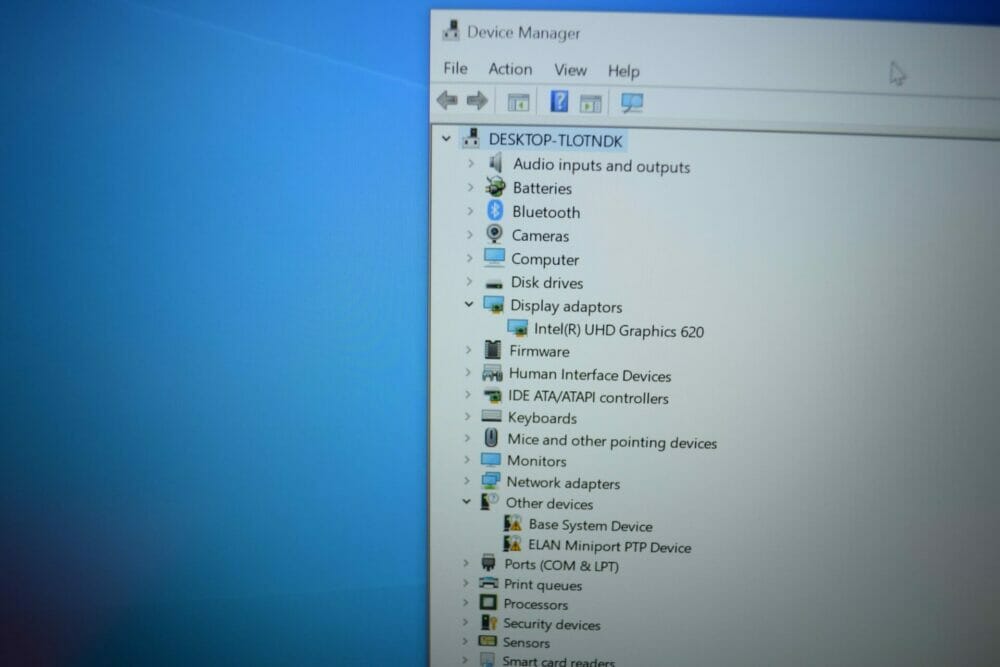Screen dimensions: 1000x667
Task: Click the webcam icon beside Cameras
Action: 494,234
